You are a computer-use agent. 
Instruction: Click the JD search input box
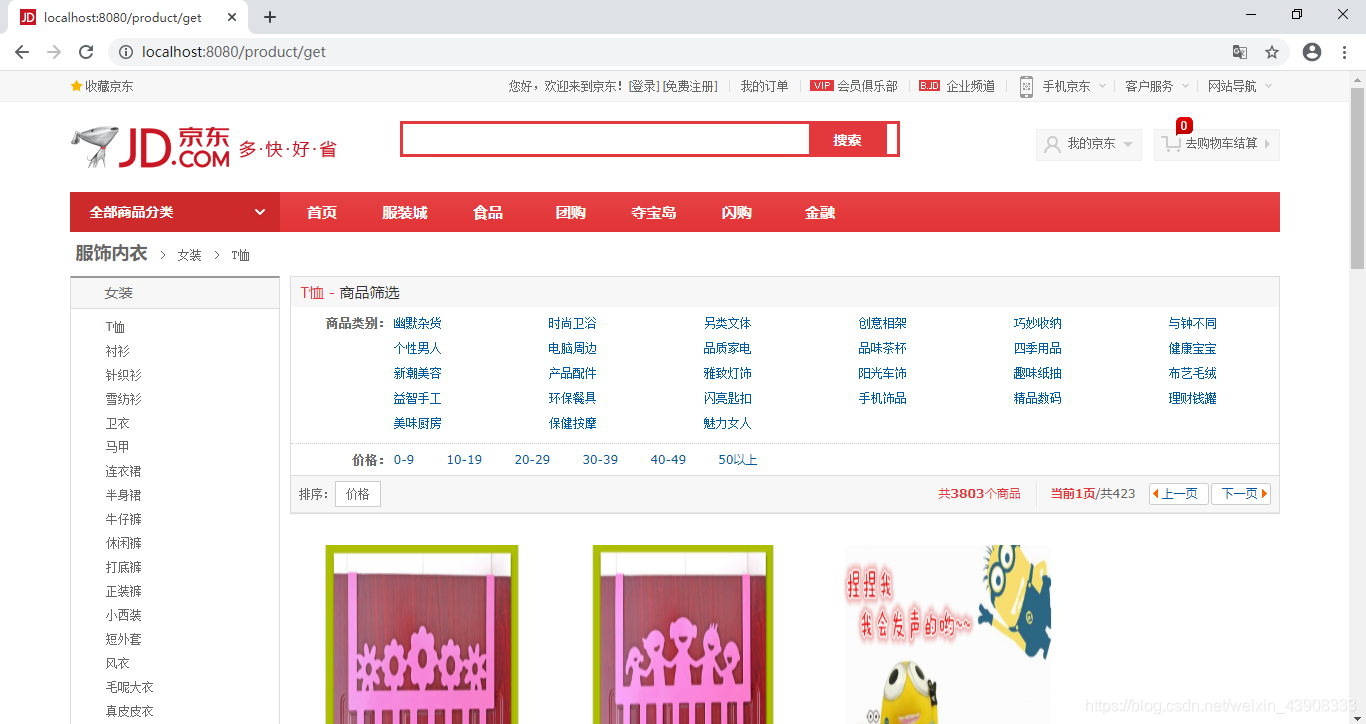606,140
